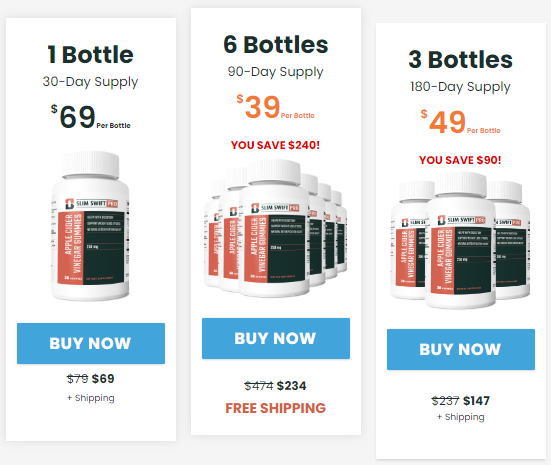Click the six bottles product image
This screenshot has width=551, height=465.
click(276, 228)
